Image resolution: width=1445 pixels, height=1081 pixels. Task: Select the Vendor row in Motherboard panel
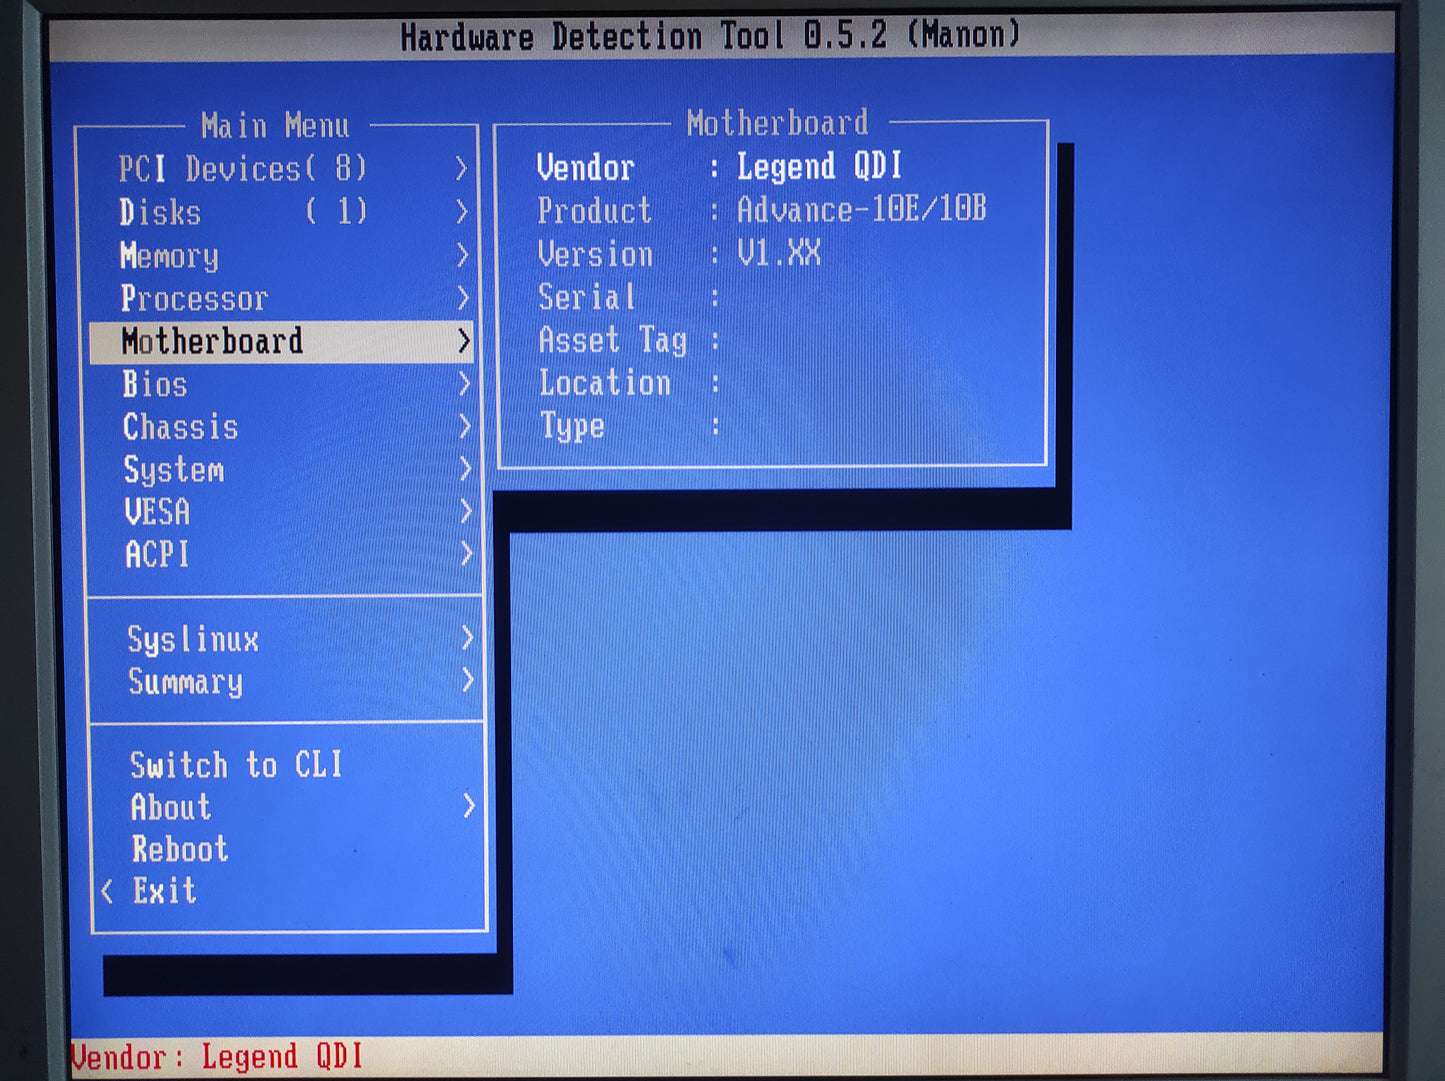coord(718,167)
